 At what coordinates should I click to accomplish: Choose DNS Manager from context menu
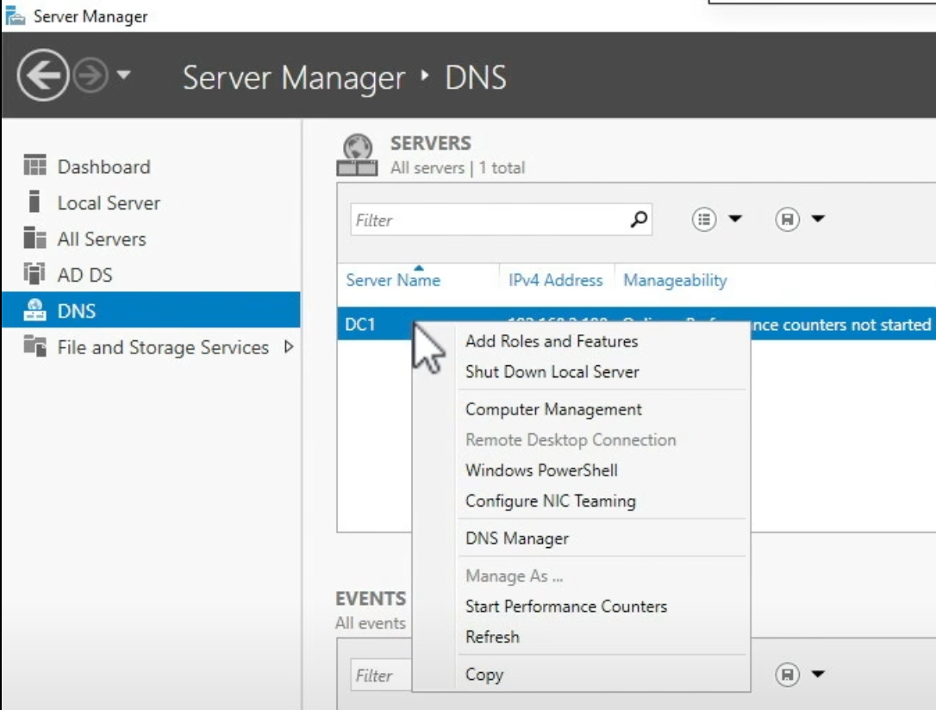[x=517, y=538]
